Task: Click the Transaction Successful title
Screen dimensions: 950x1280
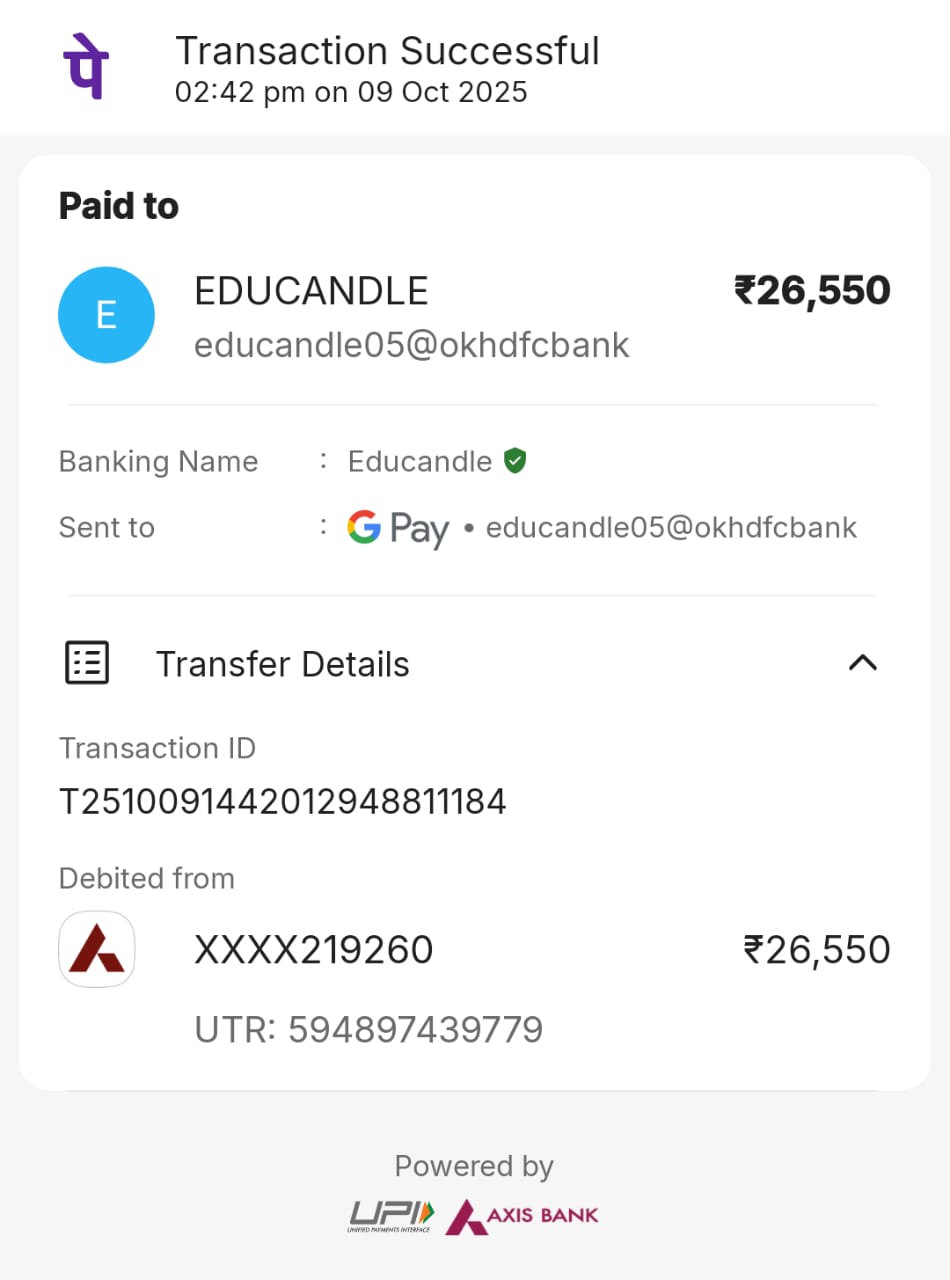Action: 388,50
